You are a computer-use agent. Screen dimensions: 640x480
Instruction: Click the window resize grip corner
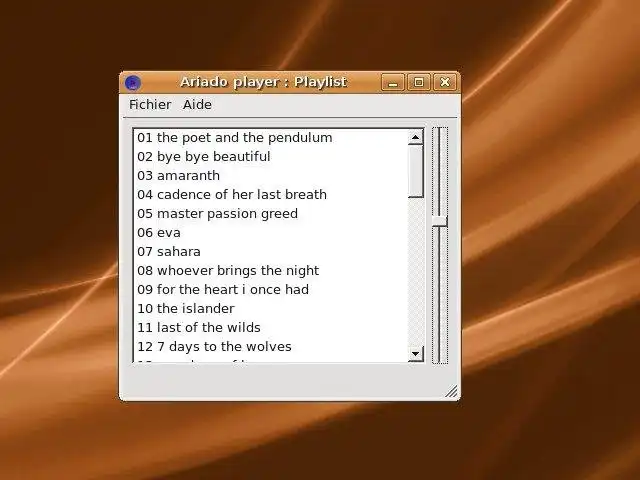pyautogui.click(x=451, y=391)
